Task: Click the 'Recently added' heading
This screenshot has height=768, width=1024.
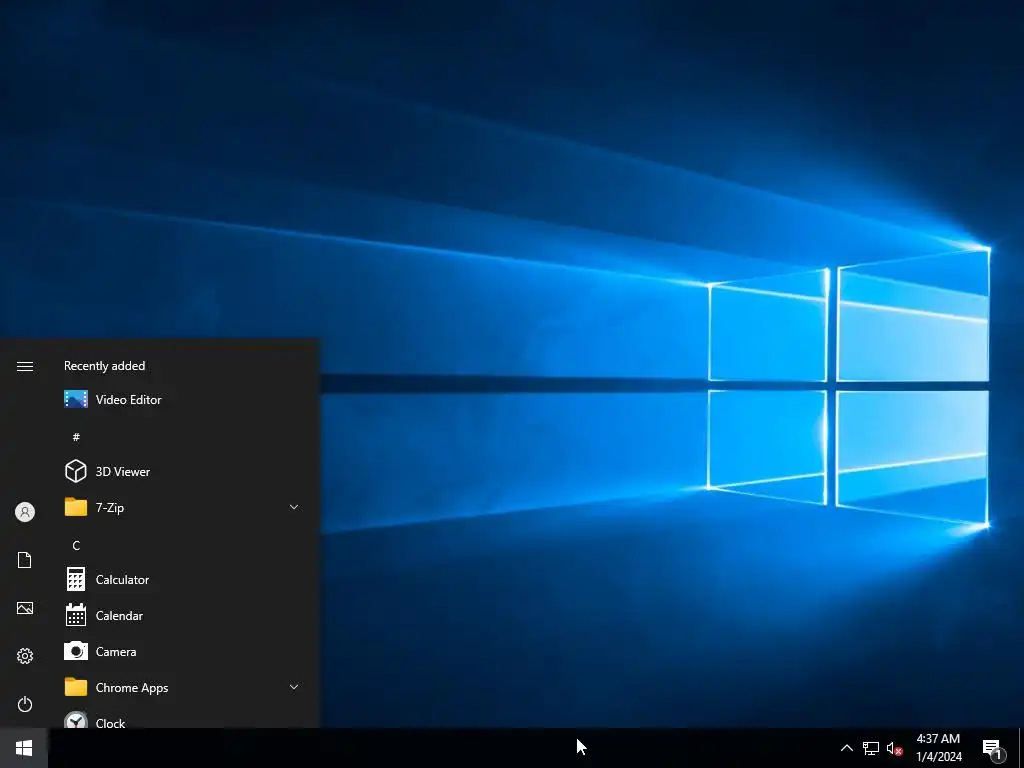Action: [x=104, y=366]
